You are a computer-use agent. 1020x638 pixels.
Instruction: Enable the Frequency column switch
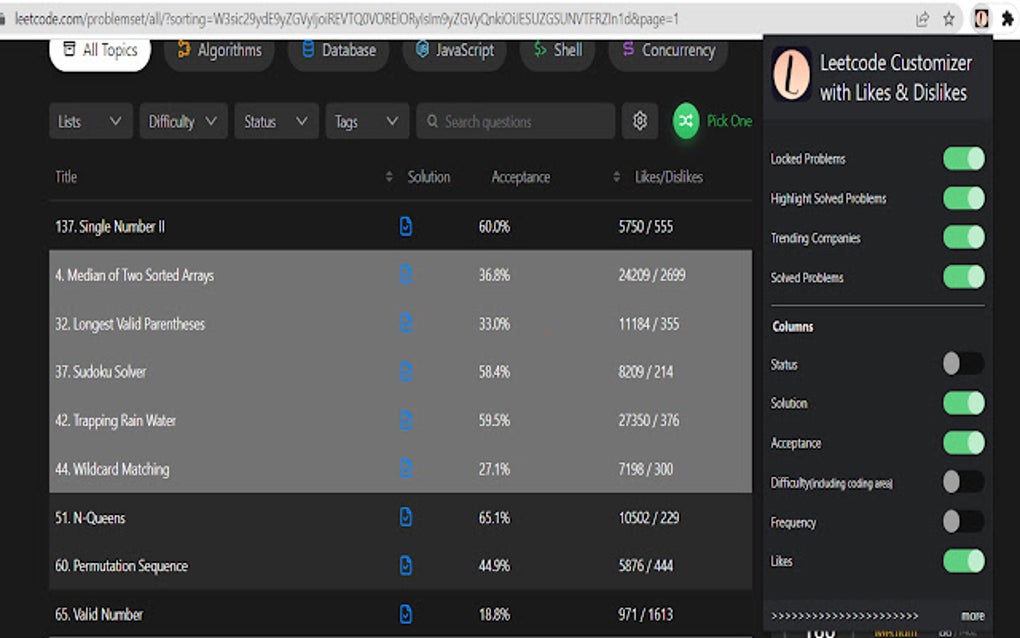point(964,522)
